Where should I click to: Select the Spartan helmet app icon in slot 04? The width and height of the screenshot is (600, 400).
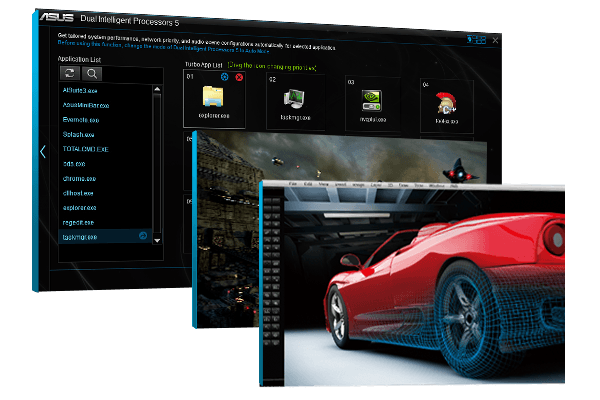click(x=446, y=103)
